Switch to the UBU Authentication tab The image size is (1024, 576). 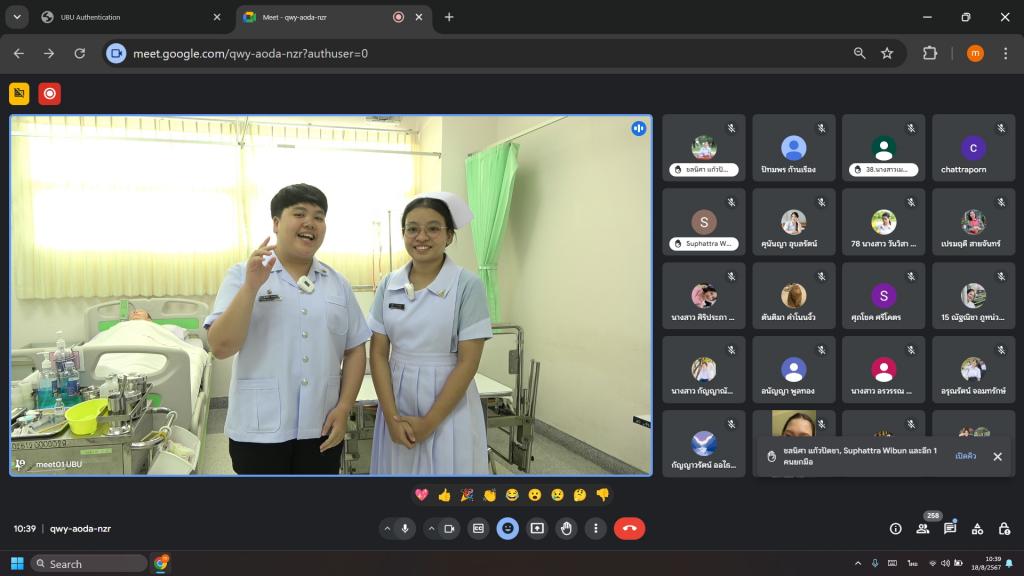click(x=120, y=17)
